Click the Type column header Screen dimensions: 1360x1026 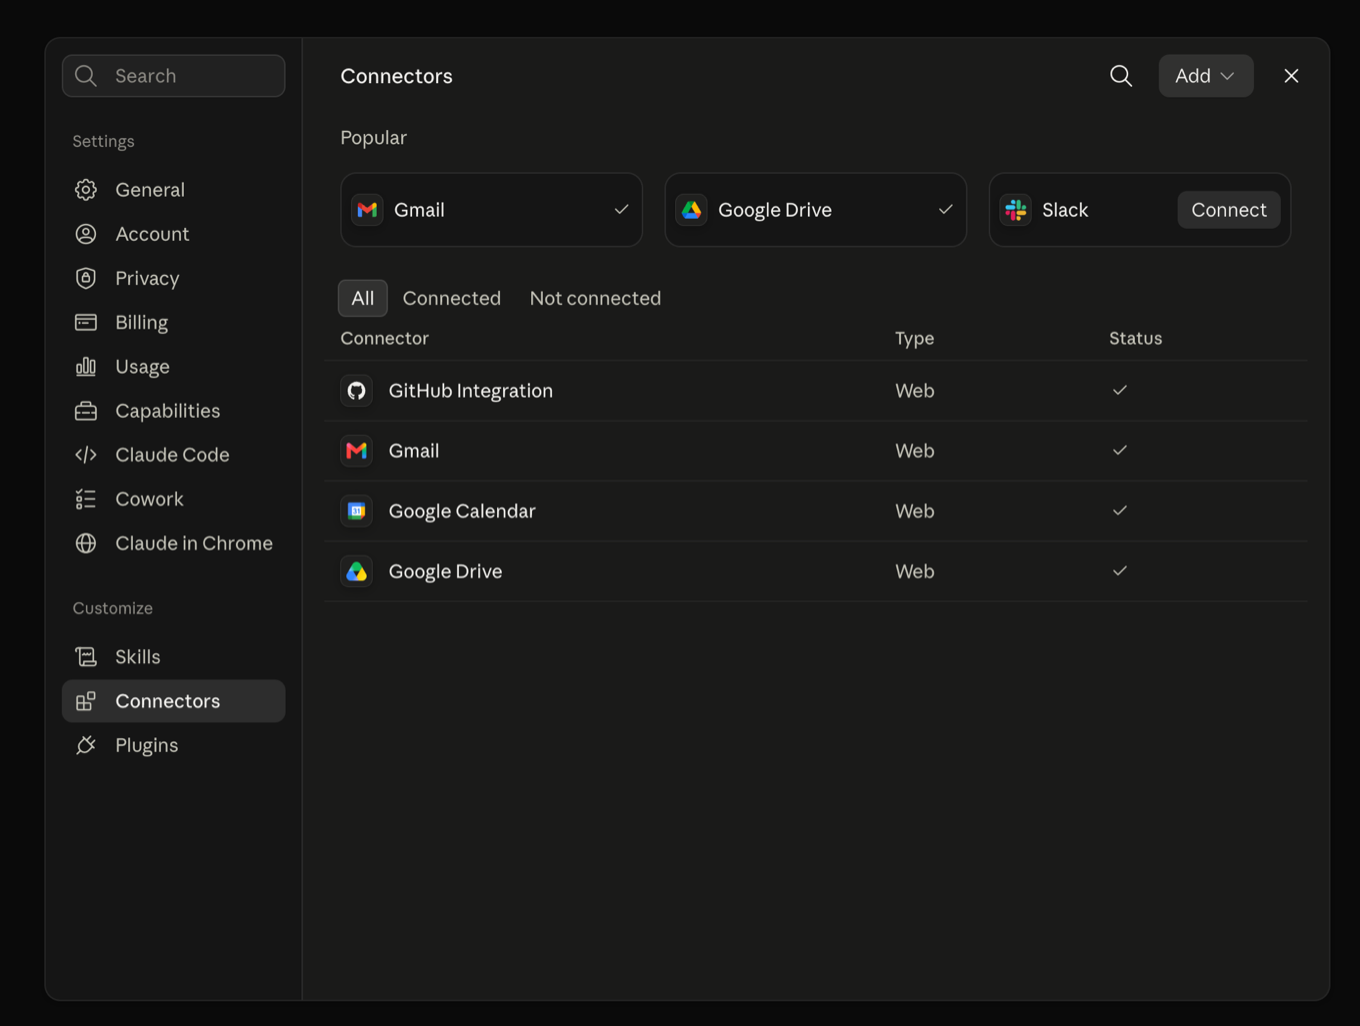click(914, 338)
